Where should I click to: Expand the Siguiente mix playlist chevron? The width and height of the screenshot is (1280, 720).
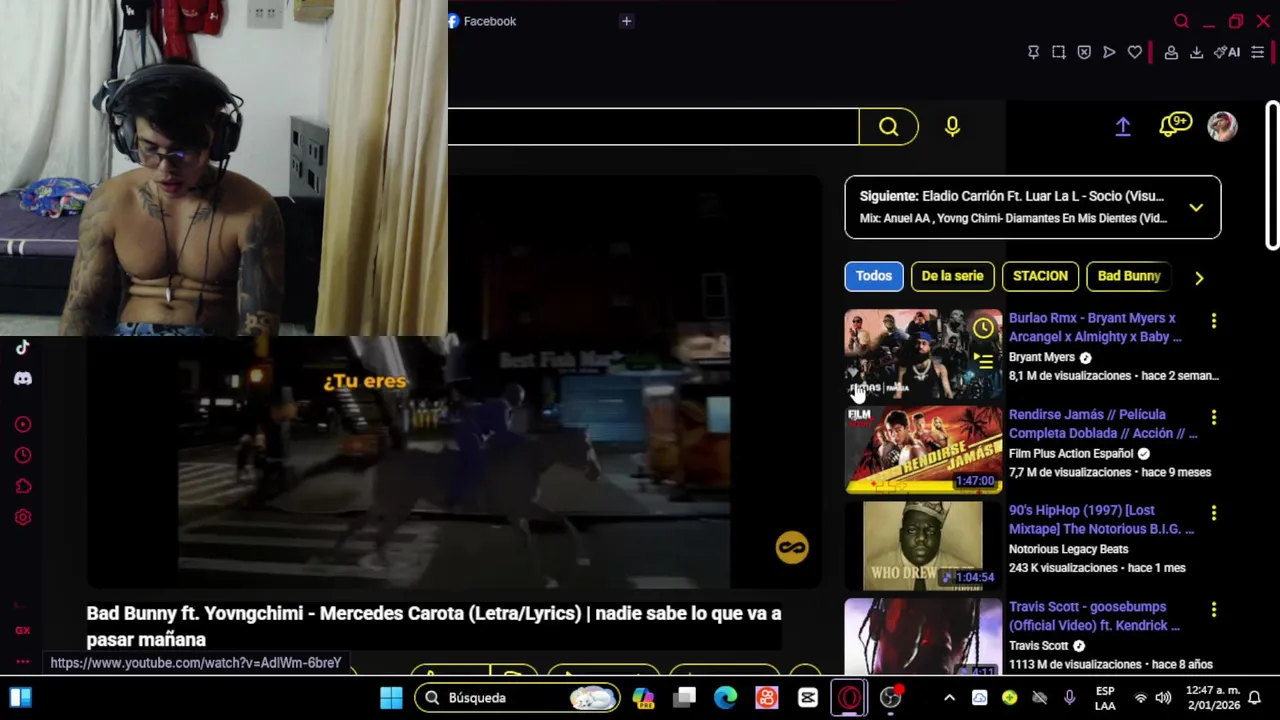(x=1196, y=207)
